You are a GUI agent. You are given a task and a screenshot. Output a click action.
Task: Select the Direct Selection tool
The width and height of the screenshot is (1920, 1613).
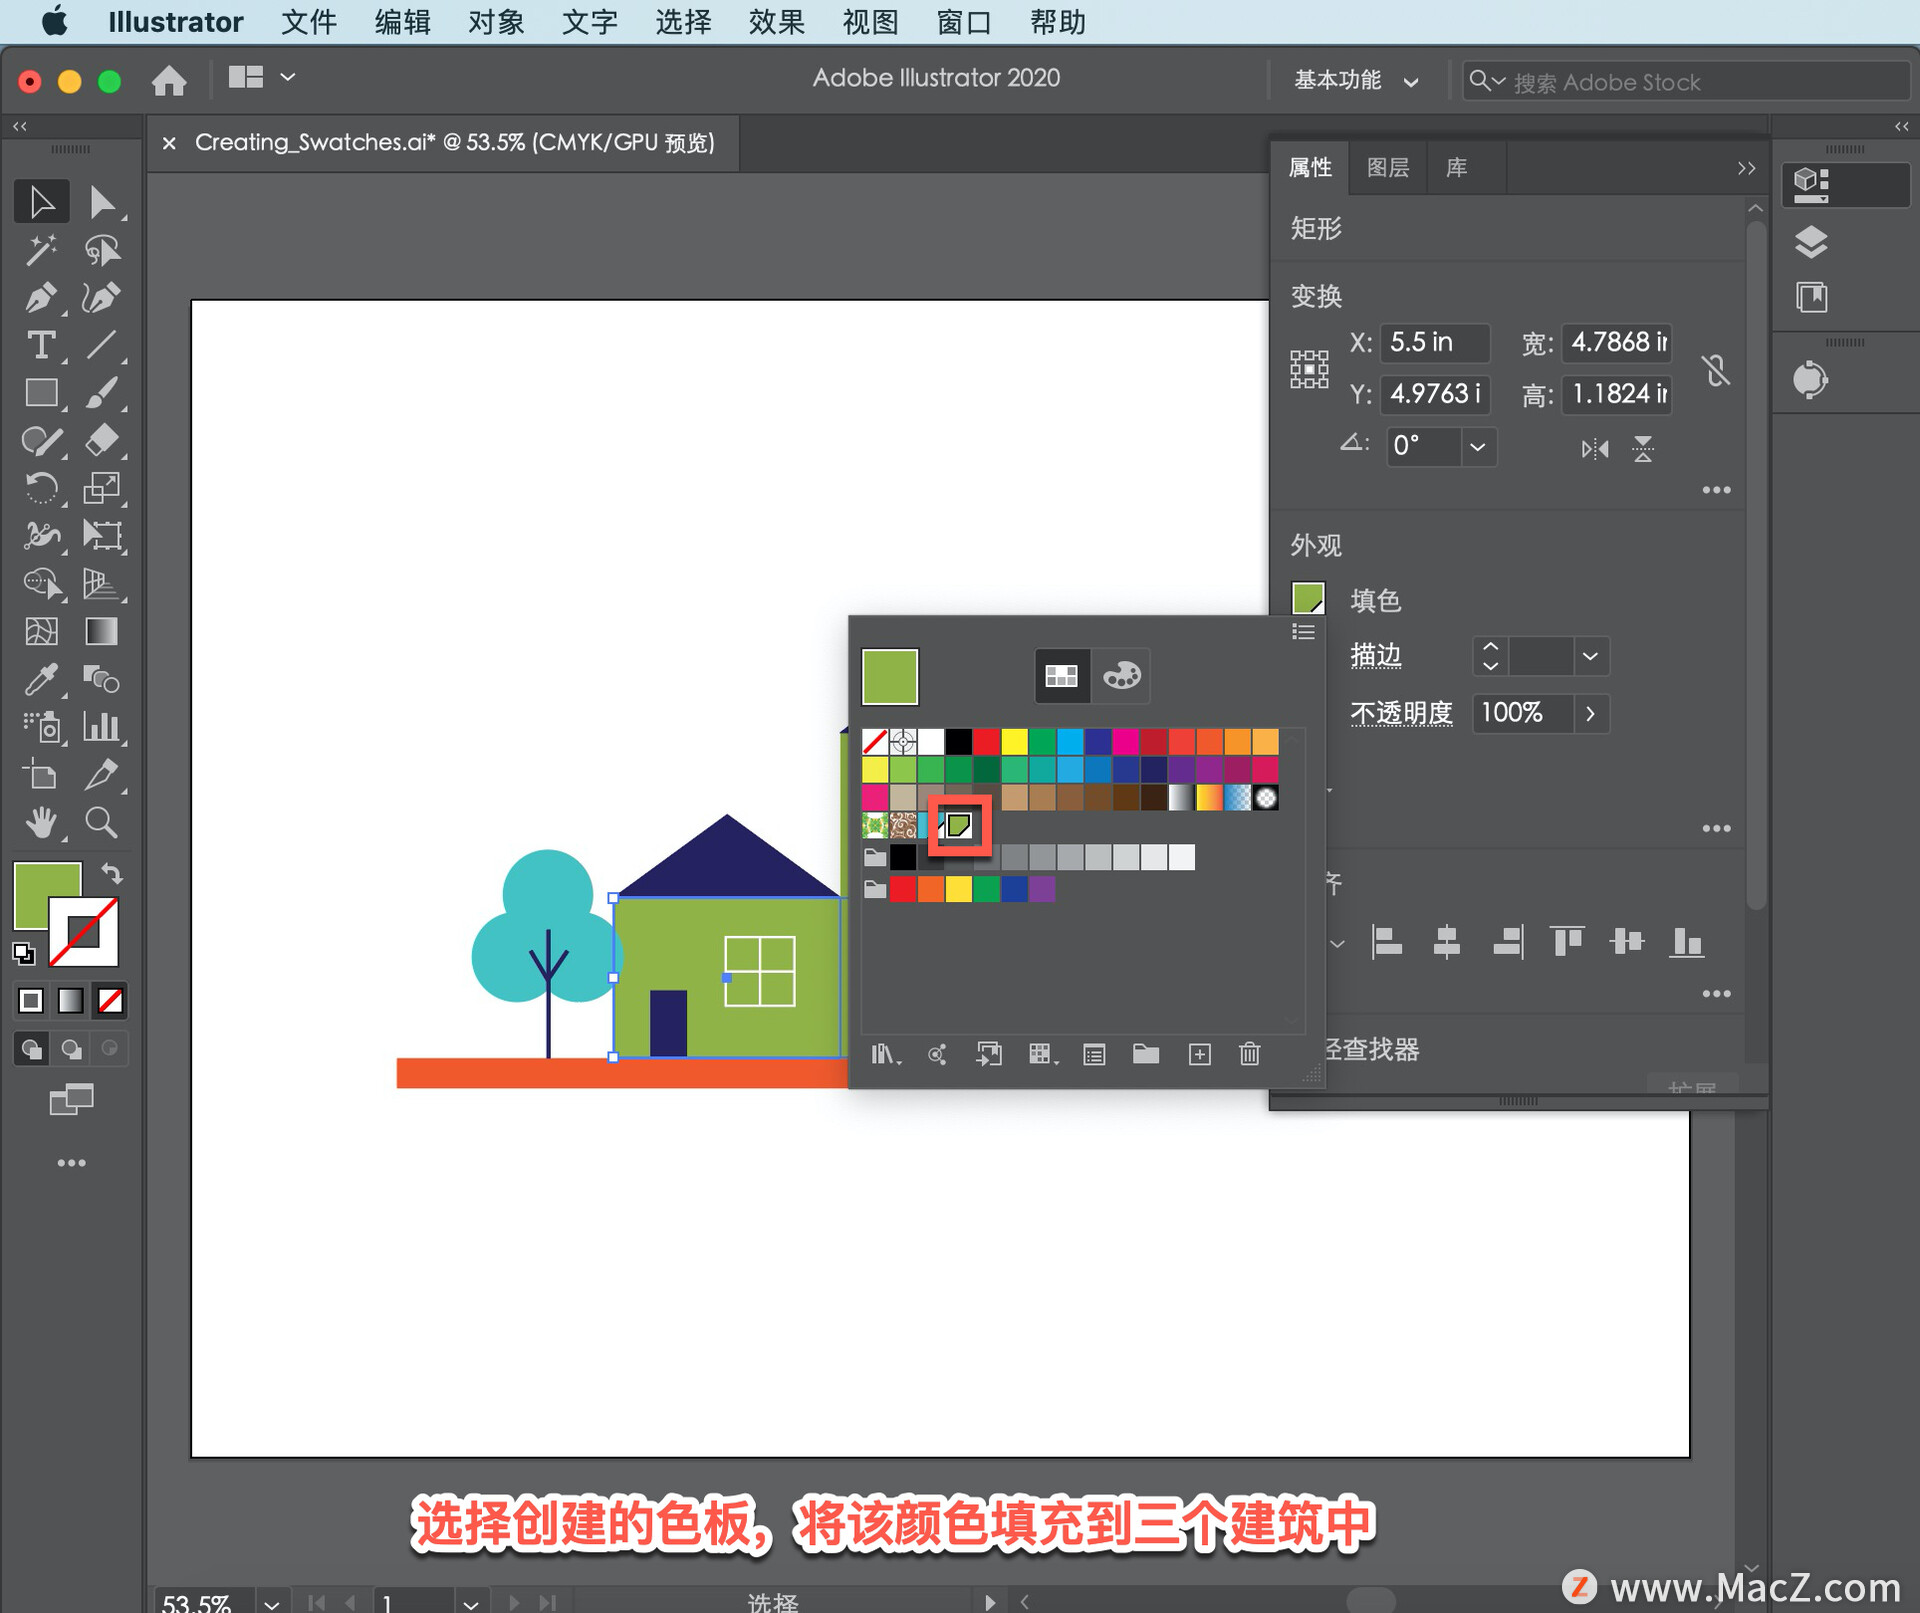[101, 202]
